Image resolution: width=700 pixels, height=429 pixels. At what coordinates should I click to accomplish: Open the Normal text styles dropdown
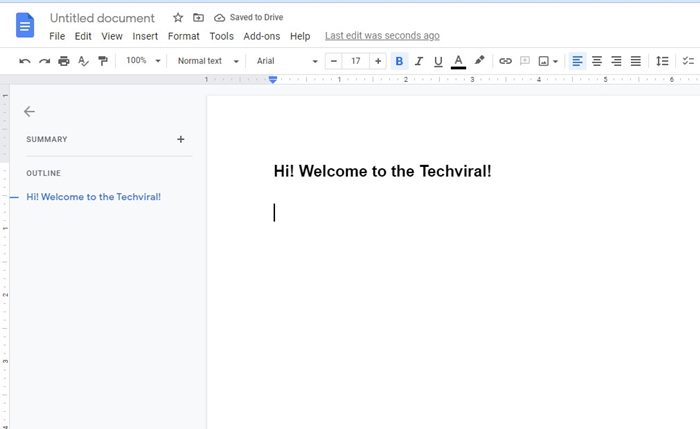pyautogui.click(x=208, y=61)
